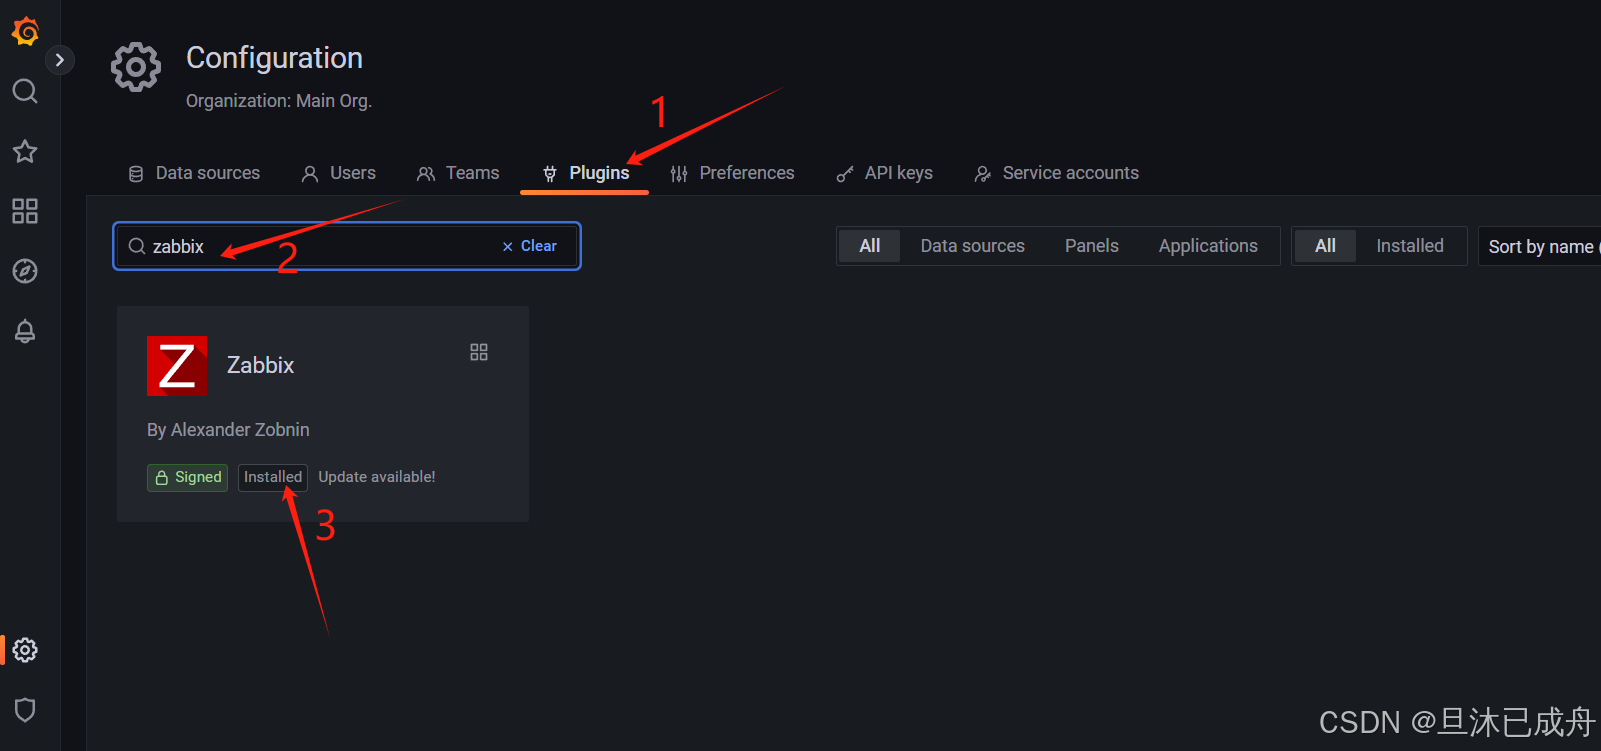Viewport: 1601px width, 751px height.
Task: Filter plugins by Panels type
Action: point(1091,246)
